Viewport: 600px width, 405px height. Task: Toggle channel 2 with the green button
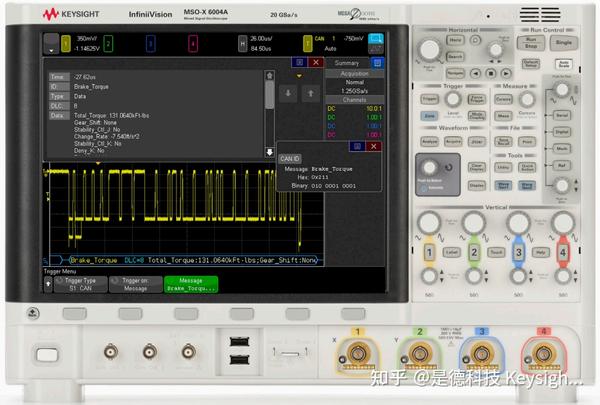coord(474,252)
